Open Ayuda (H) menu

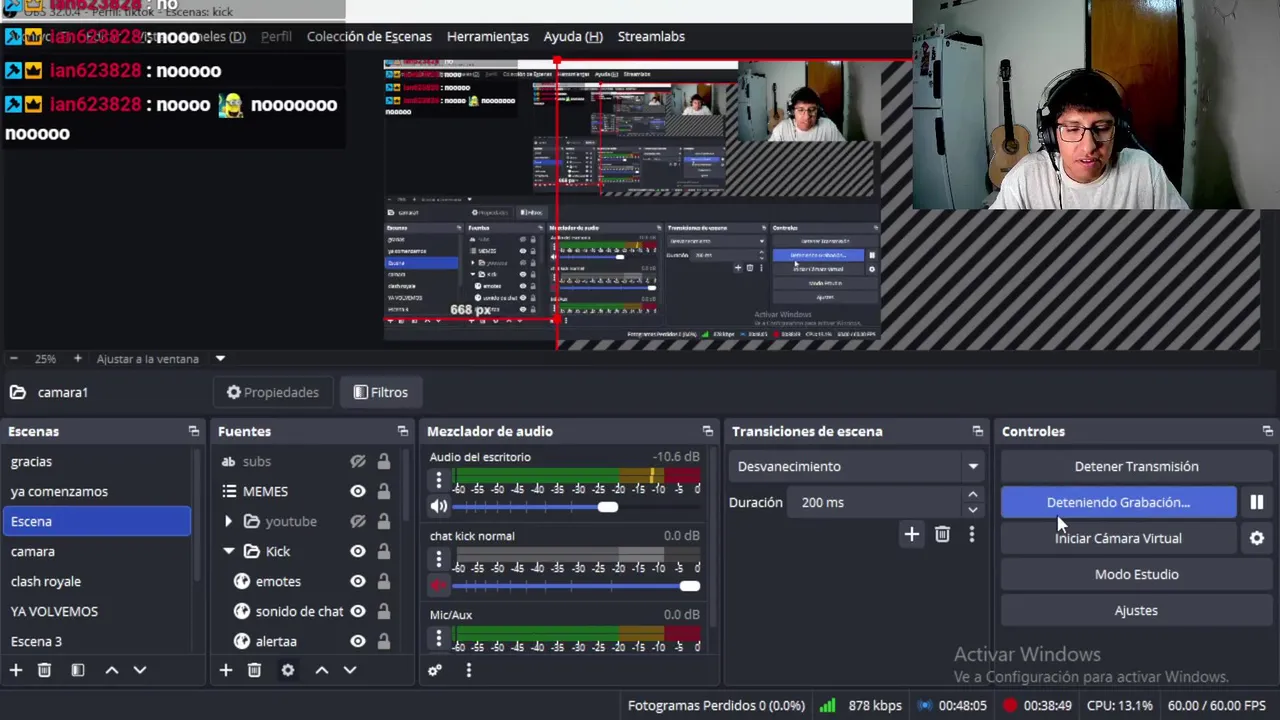(x=573, y=36)
